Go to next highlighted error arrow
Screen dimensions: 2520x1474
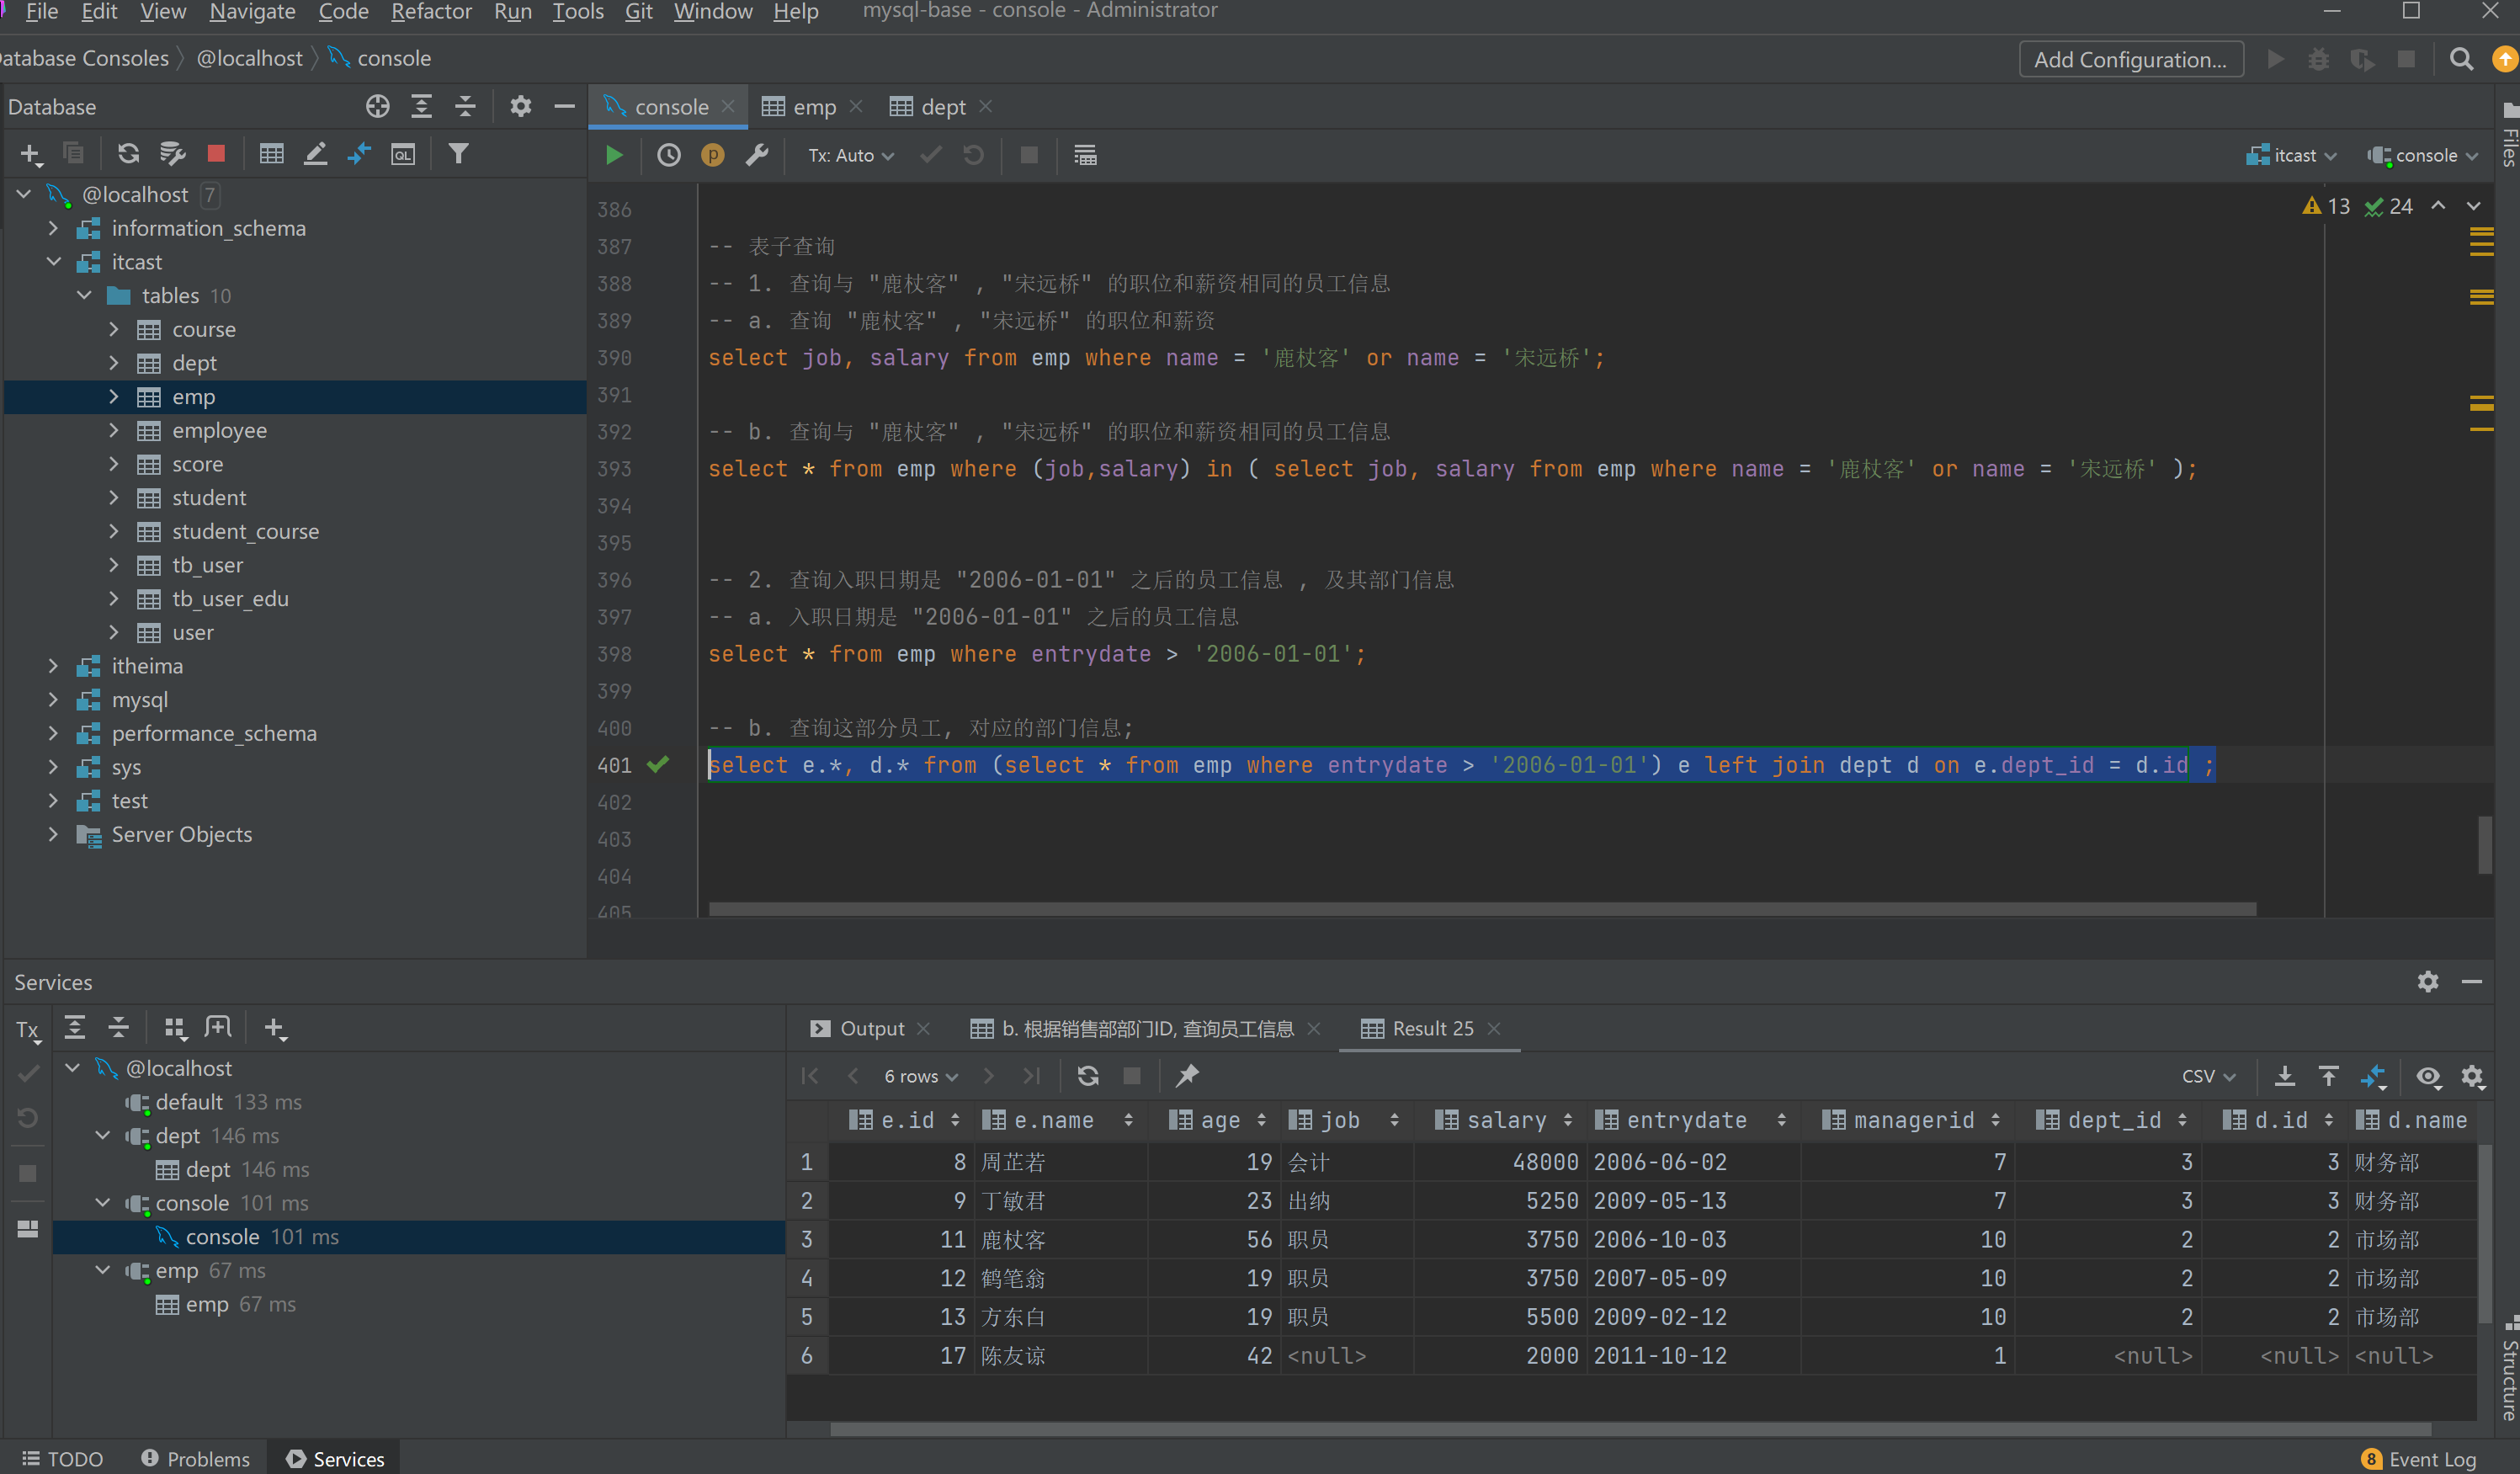point(2474,206)
